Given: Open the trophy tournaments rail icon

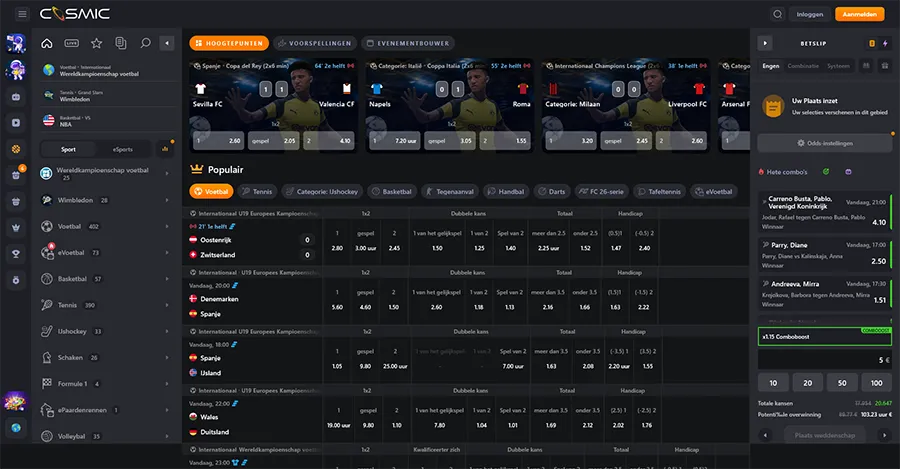Looking at the screenshot, I should click(x=15, y=254).
